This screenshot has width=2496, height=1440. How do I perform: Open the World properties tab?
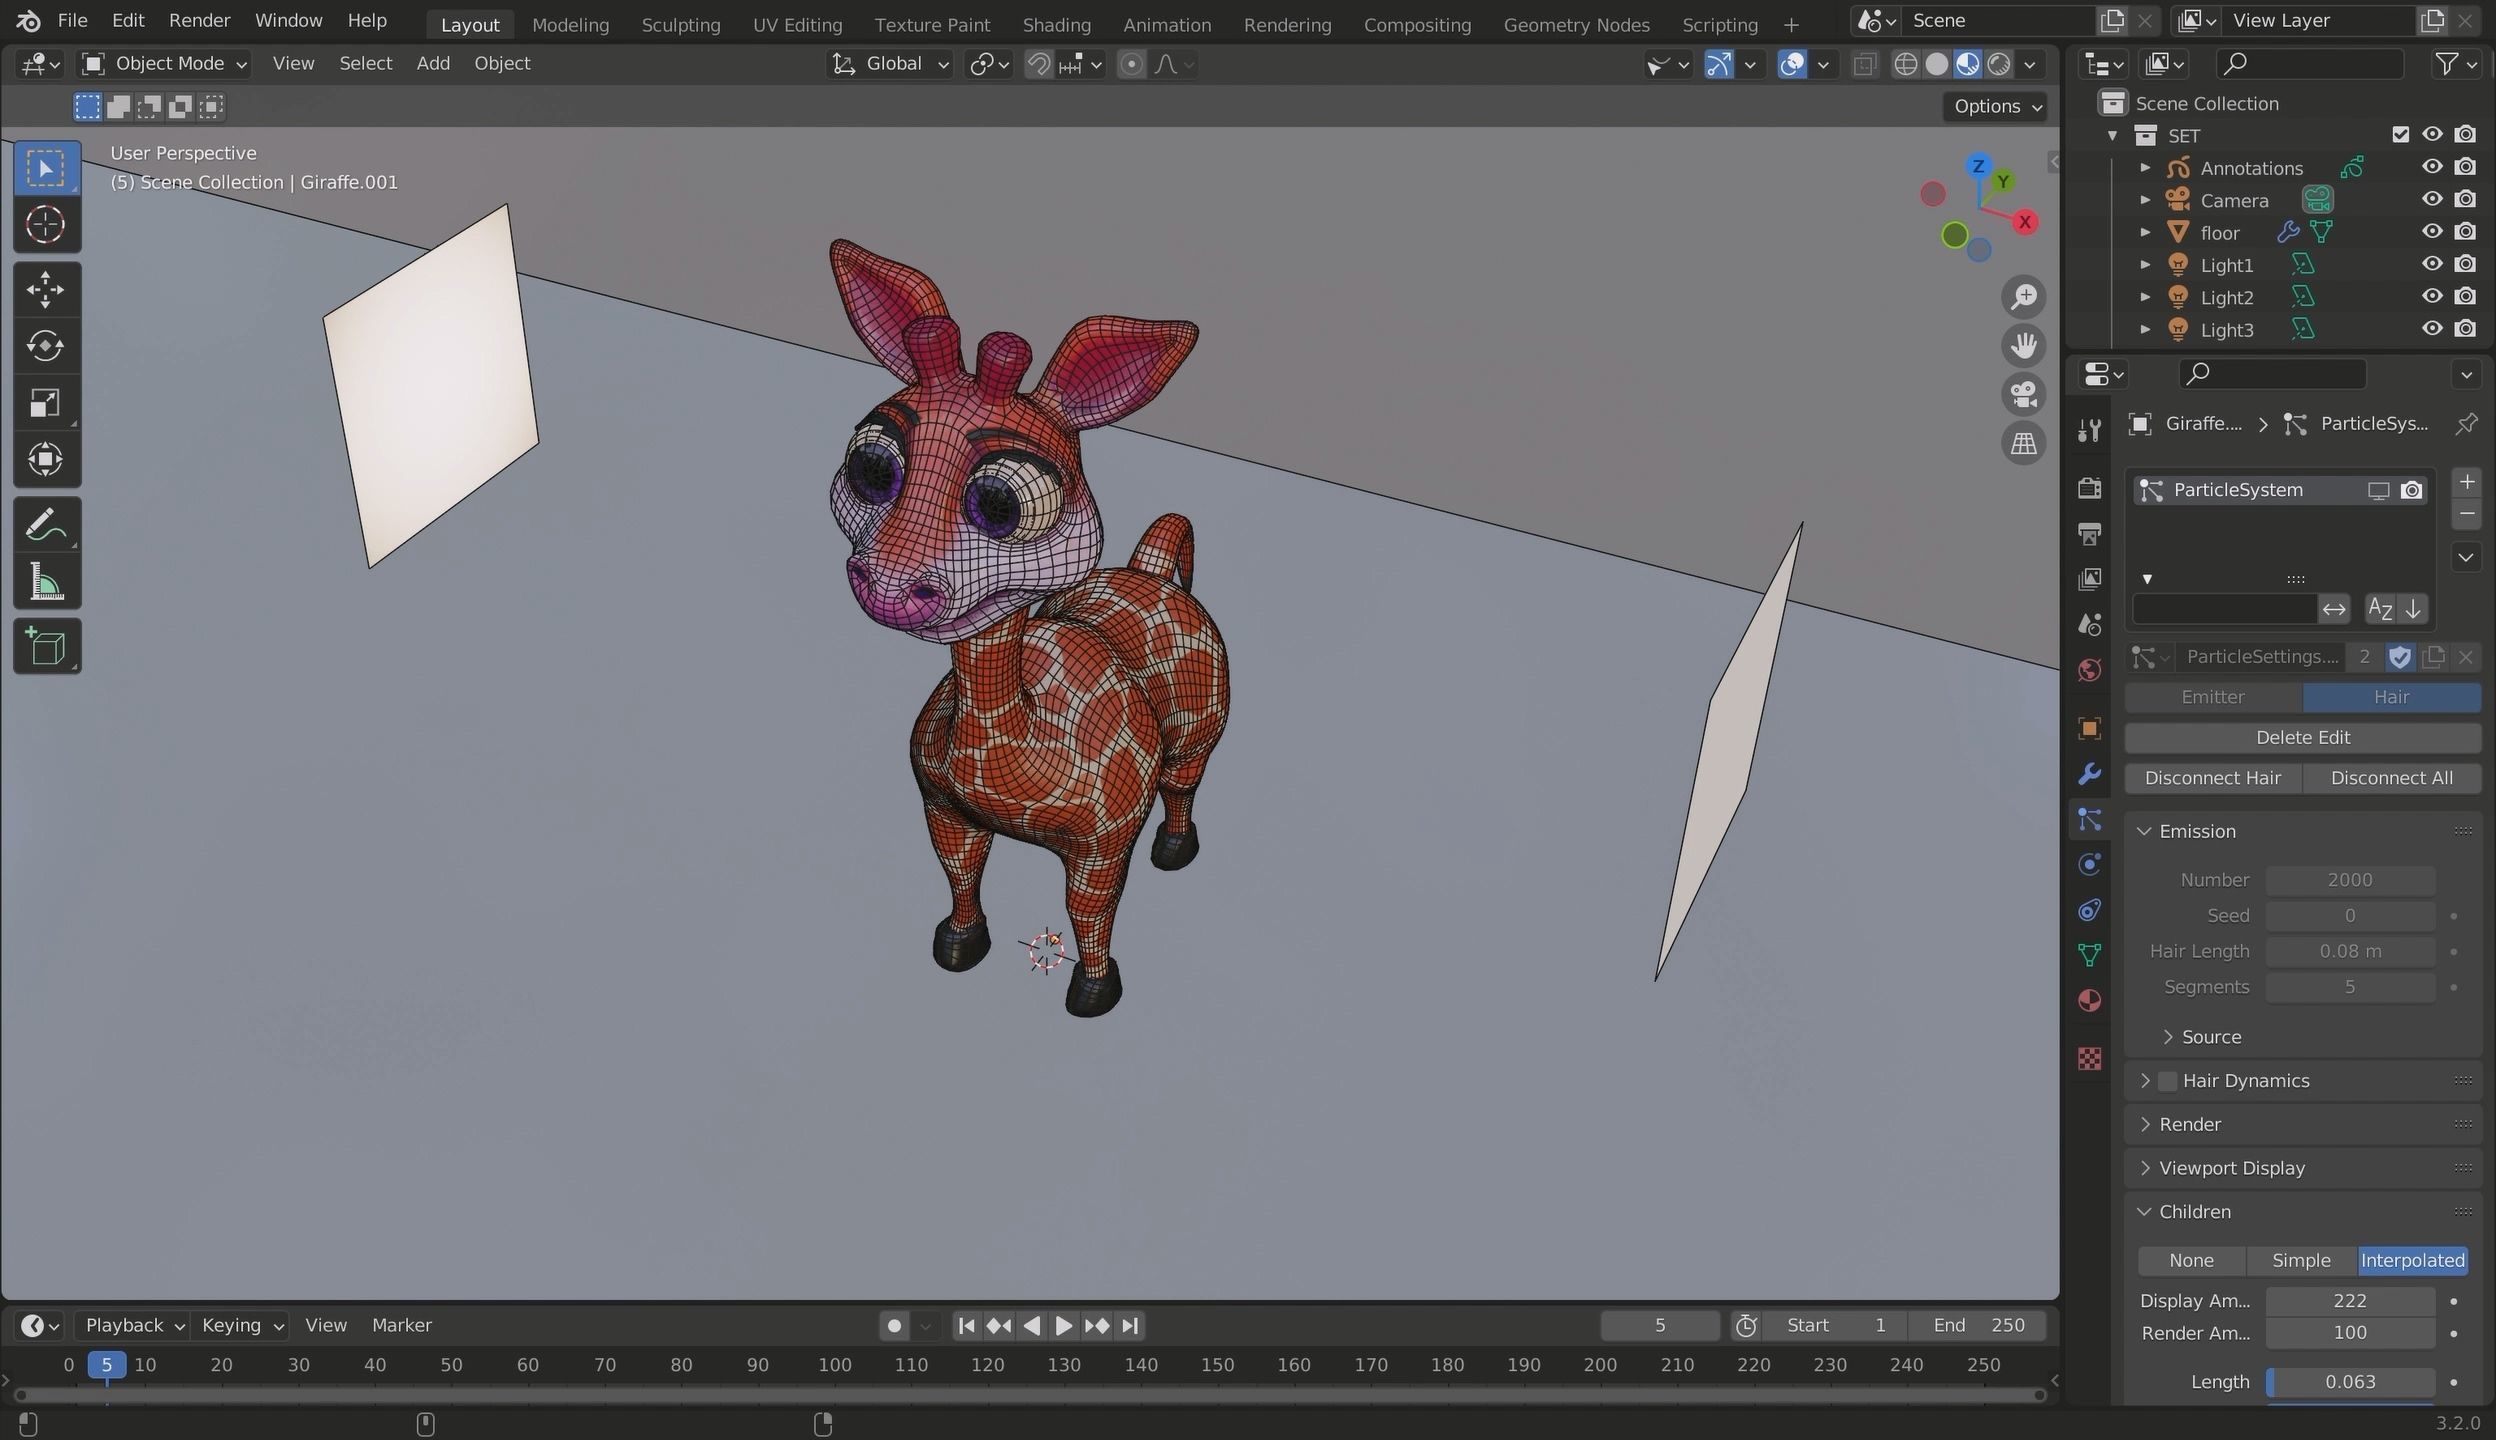[x=2089, y=670]
